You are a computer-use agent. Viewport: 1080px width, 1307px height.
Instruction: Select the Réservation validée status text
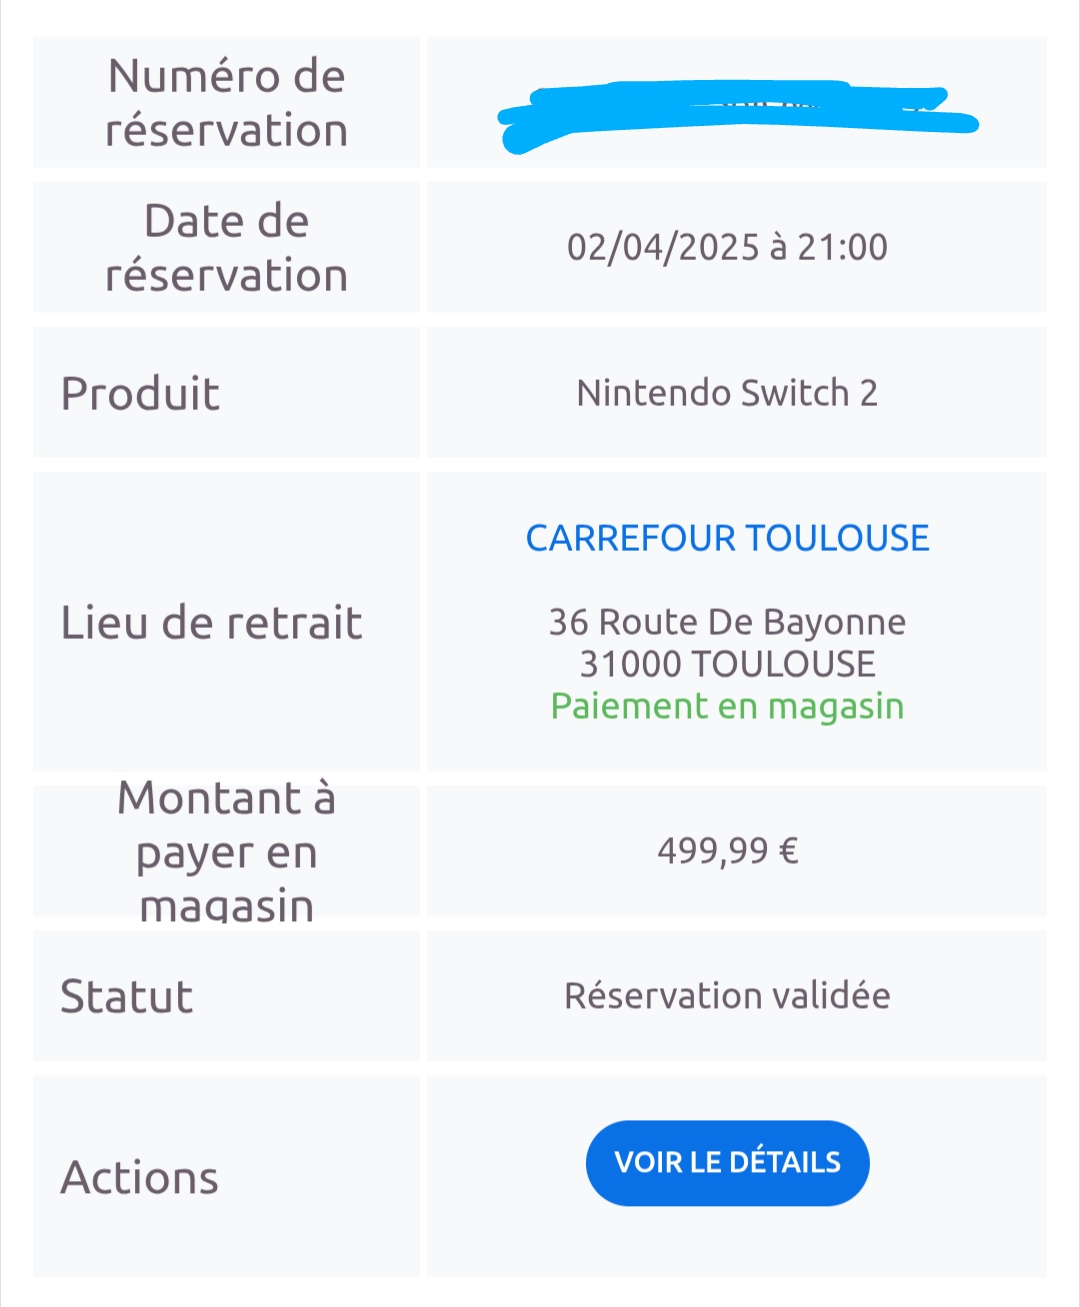point(727,996)
